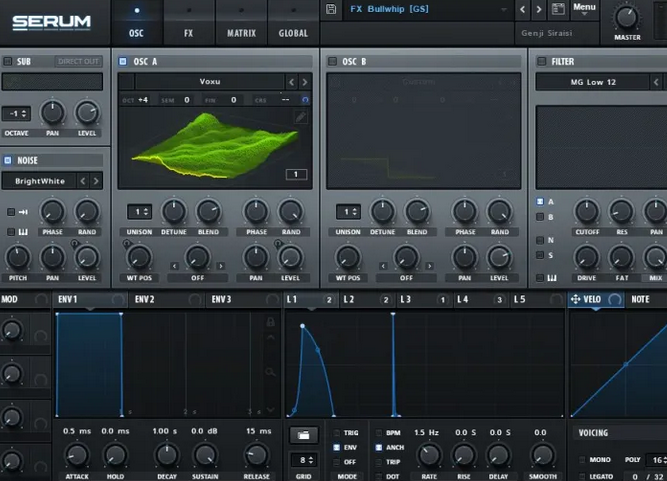Click the DIRECT OUT button
This screenshot has width=667, height=481.
click(78, 61)
